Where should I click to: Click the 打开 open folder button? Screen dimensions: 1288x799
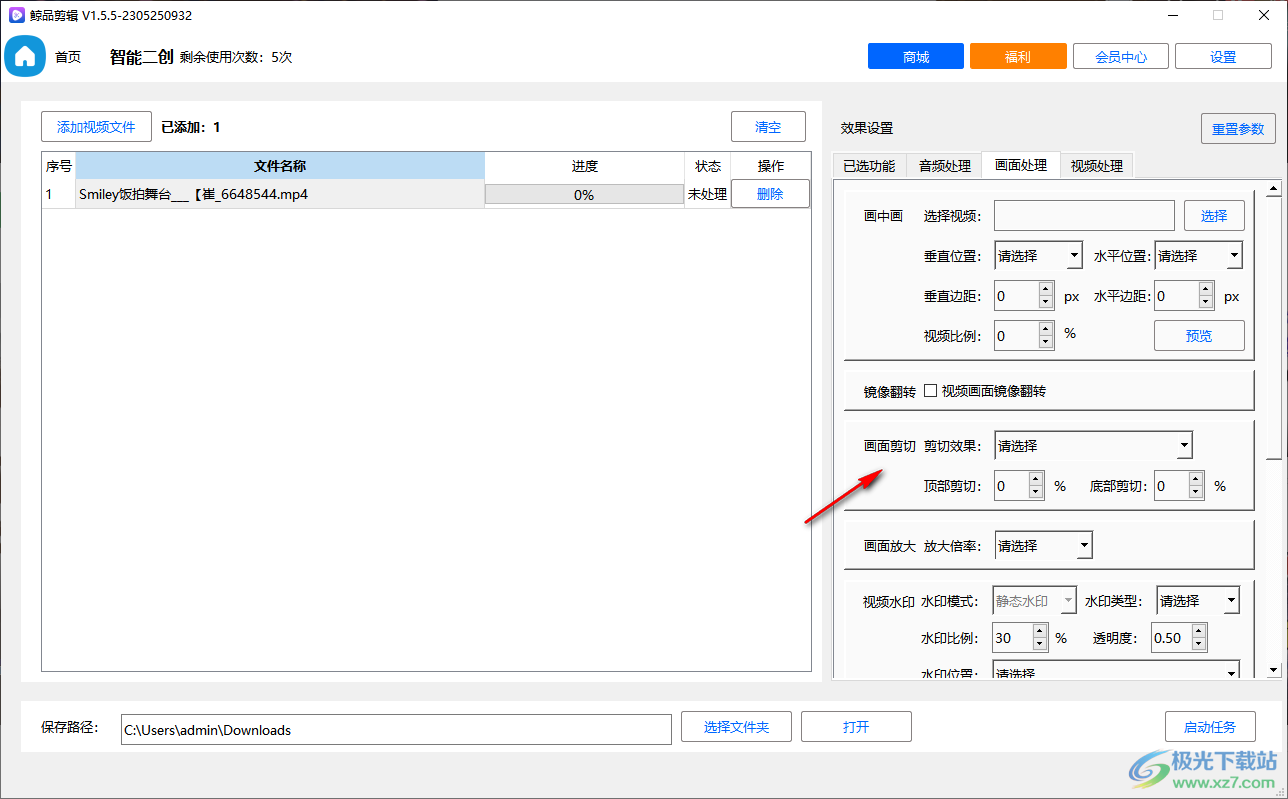point(856,727)
